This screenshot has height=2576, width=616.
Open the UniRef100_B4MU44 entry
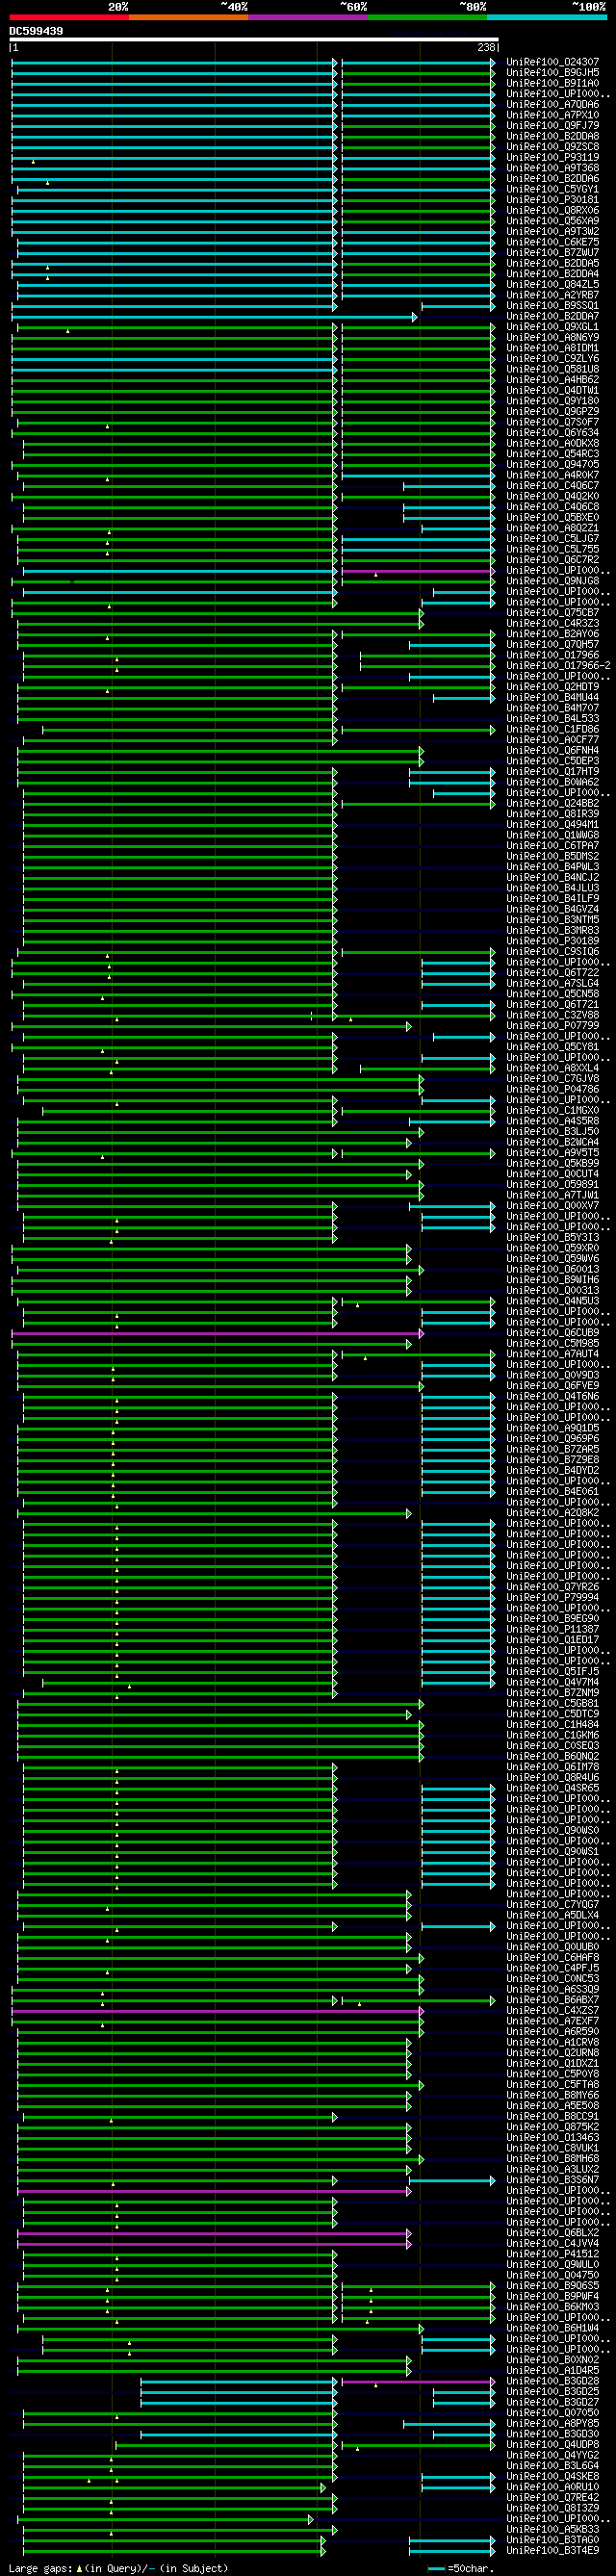coord(553,697)
